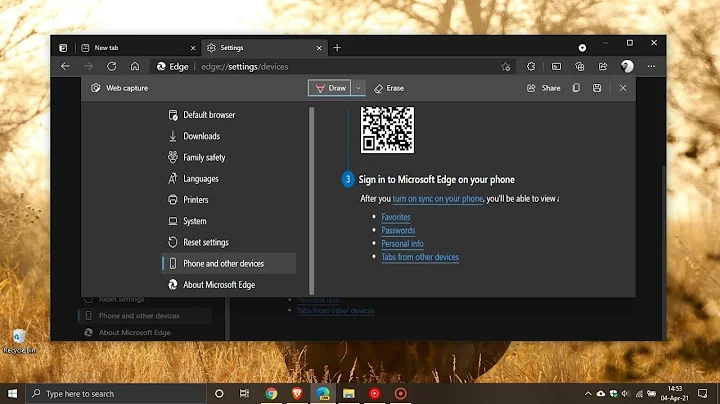Click the QR code image
This screenshot has height=404, width=720.
[387, 130]
